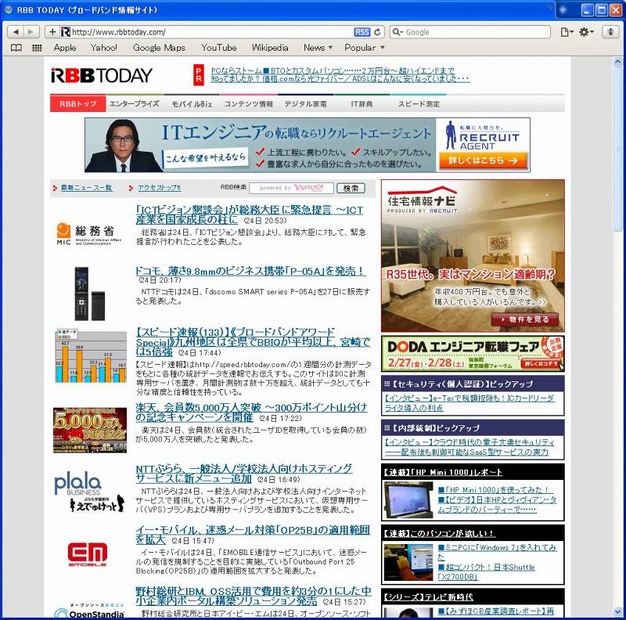The image size is (626, 620).
Task: Click the 検索 button
Action: click(351, 188)
